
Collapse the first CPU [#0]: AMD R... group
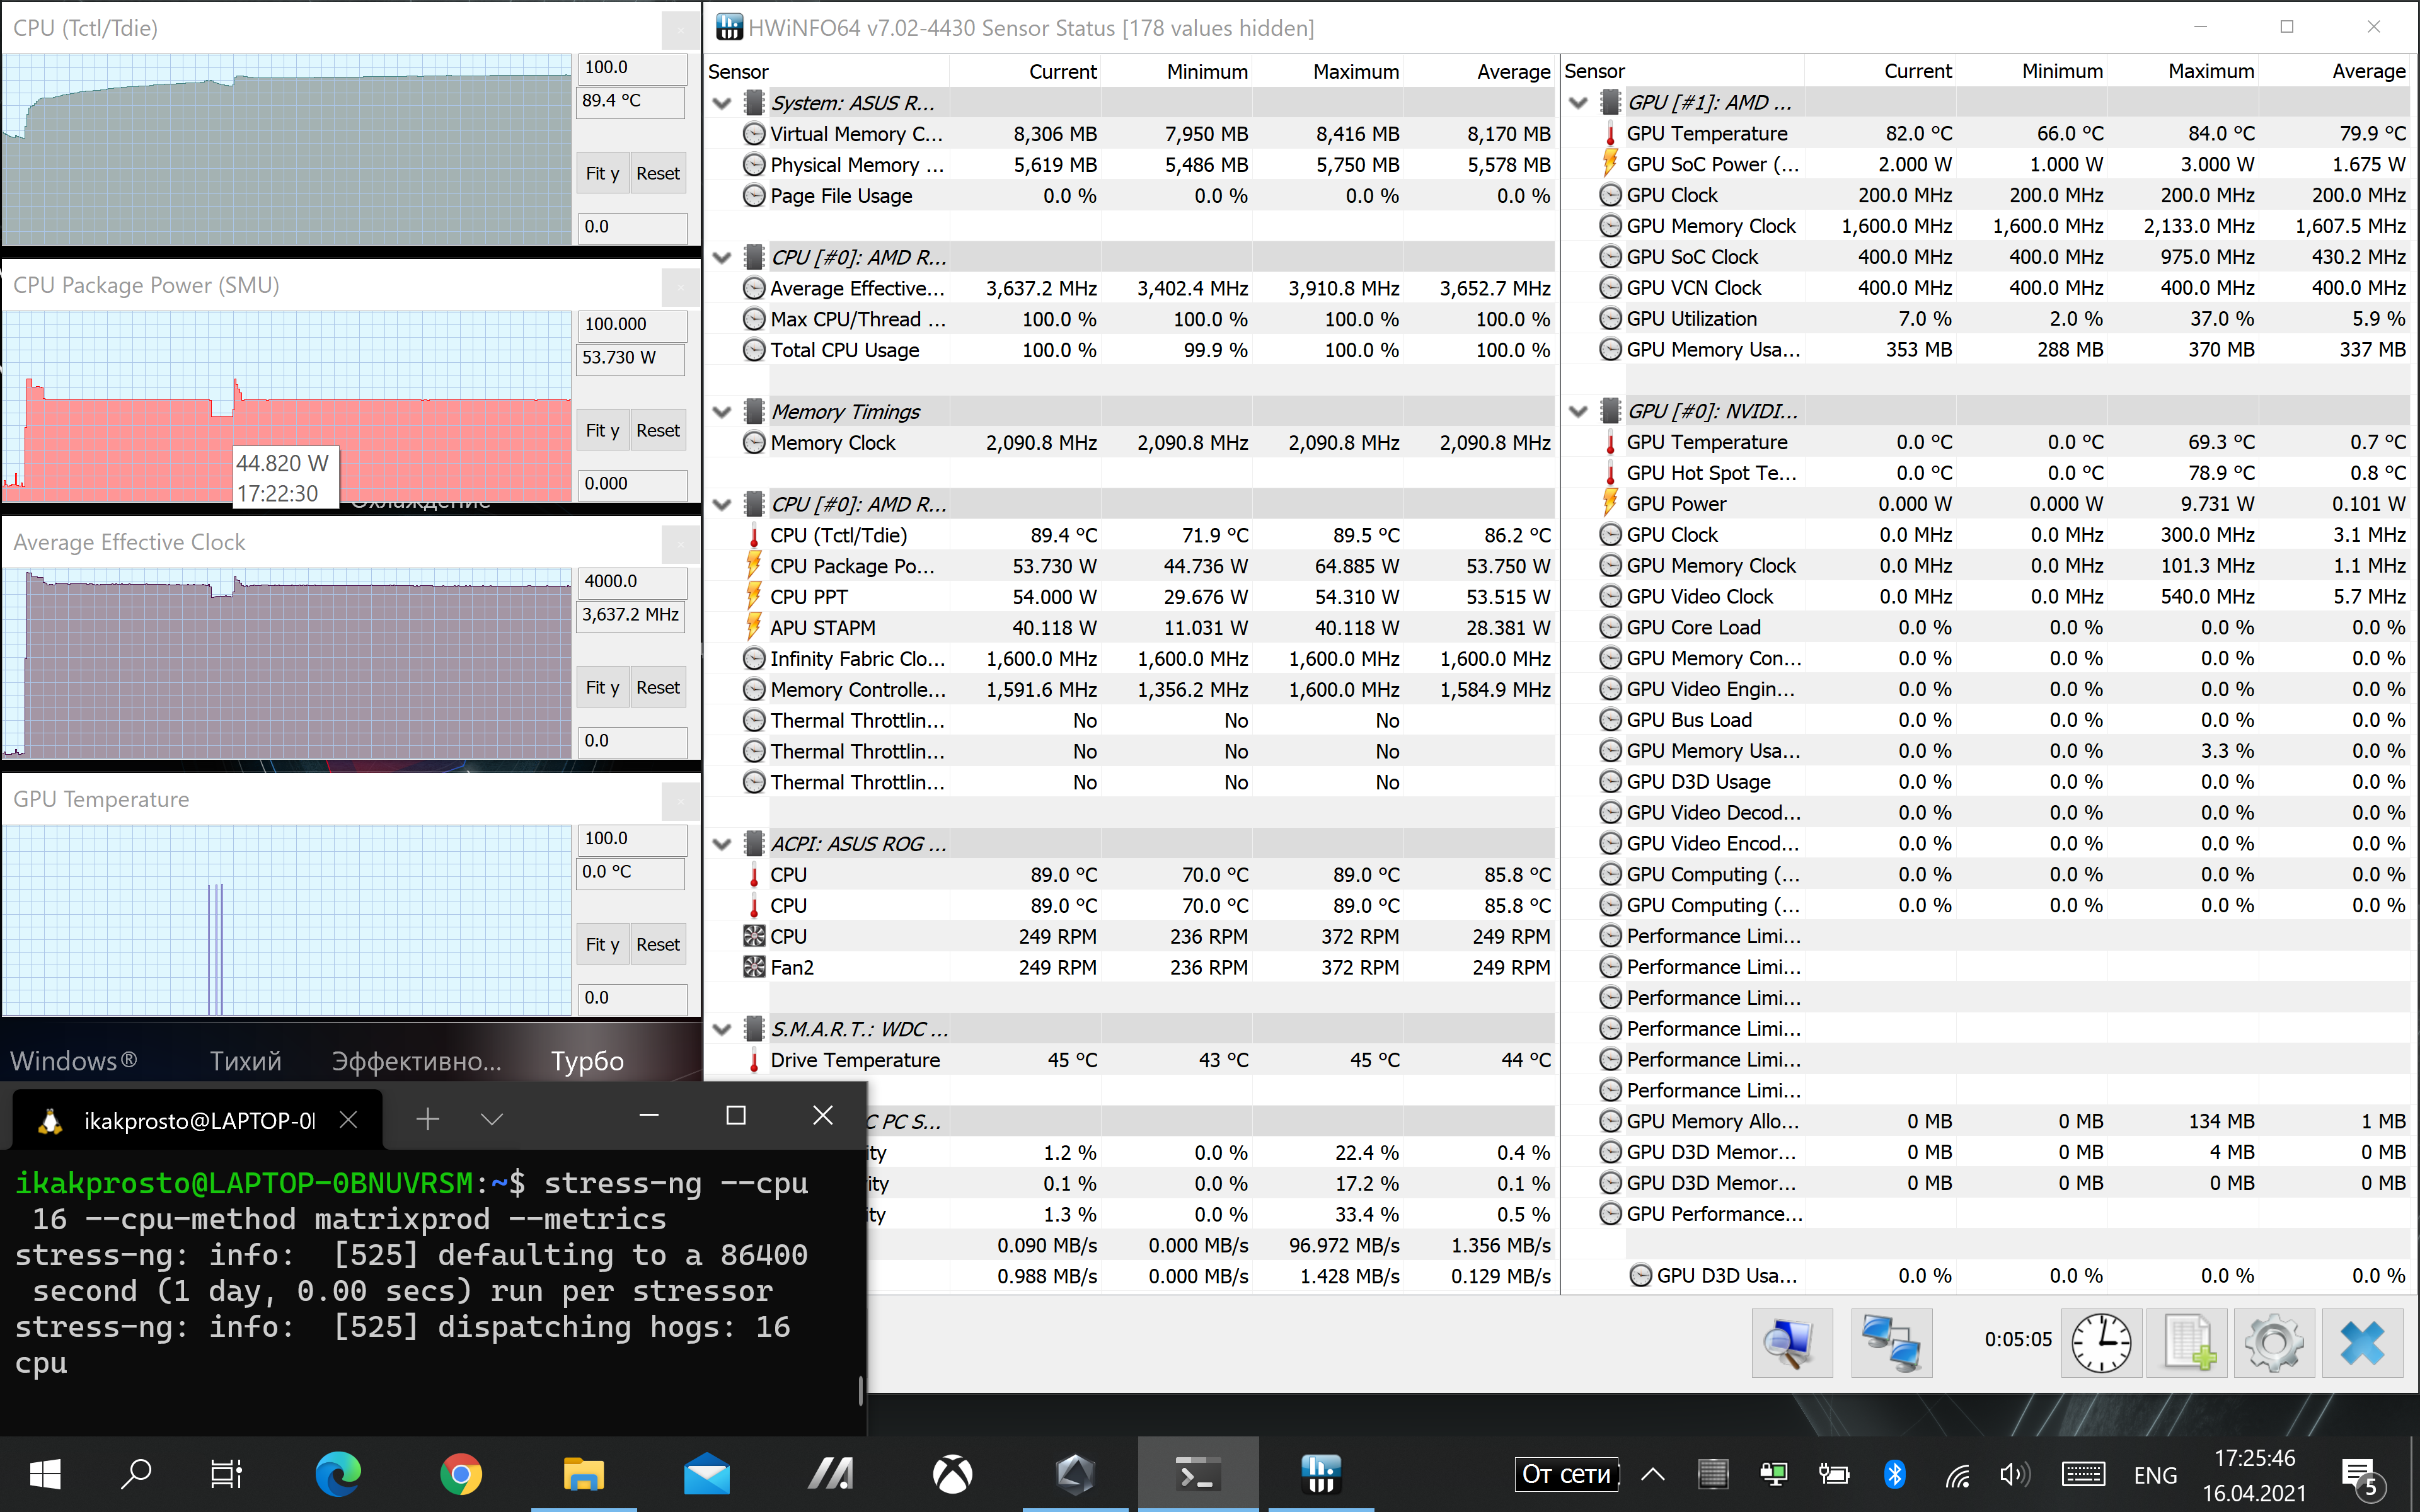[721, 258]
